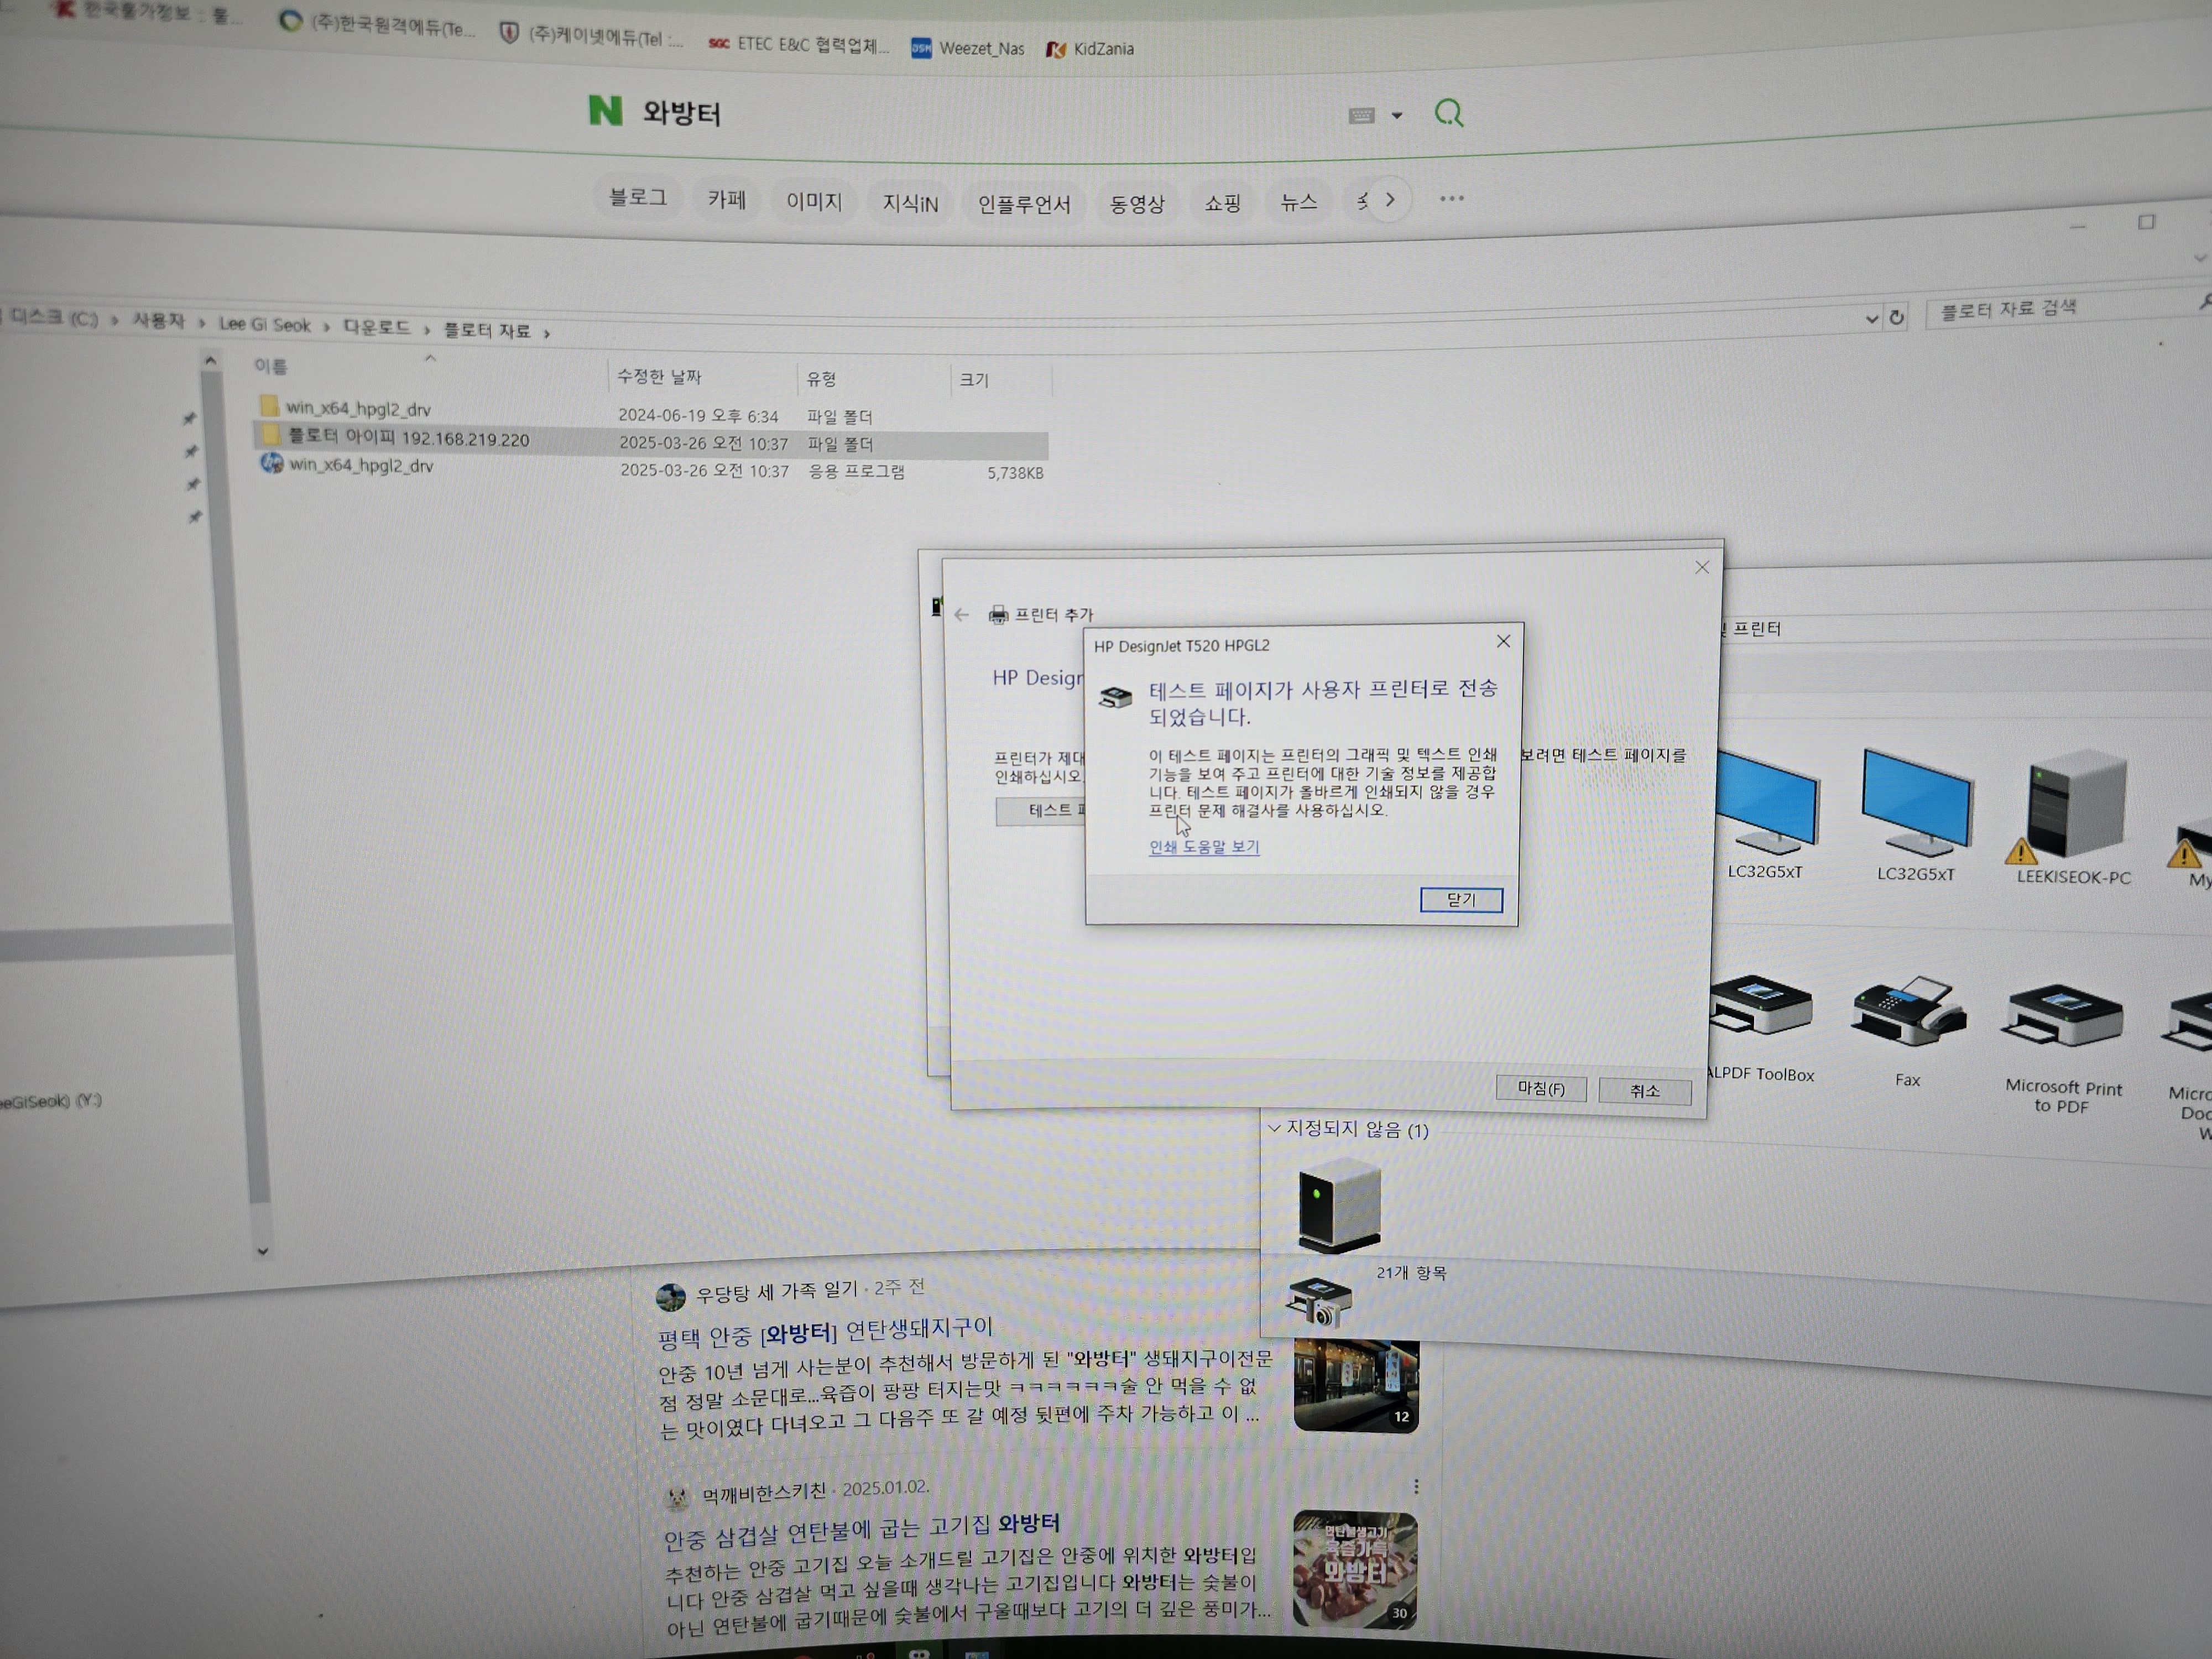The width and height of the screenshot is (2212, 1659).
Task: Click back arrow in Add Printer wizard
Action: [x=962, y=615]
